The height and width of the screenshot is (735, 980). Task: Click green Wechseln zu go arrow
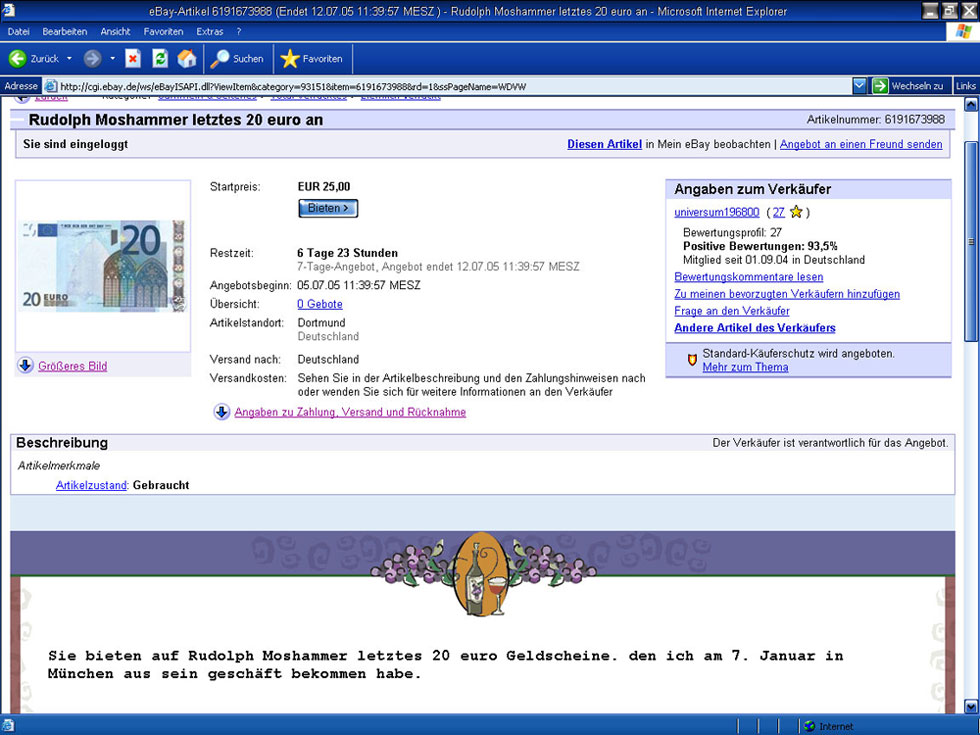pyautogui.click(x=880, y=86)
